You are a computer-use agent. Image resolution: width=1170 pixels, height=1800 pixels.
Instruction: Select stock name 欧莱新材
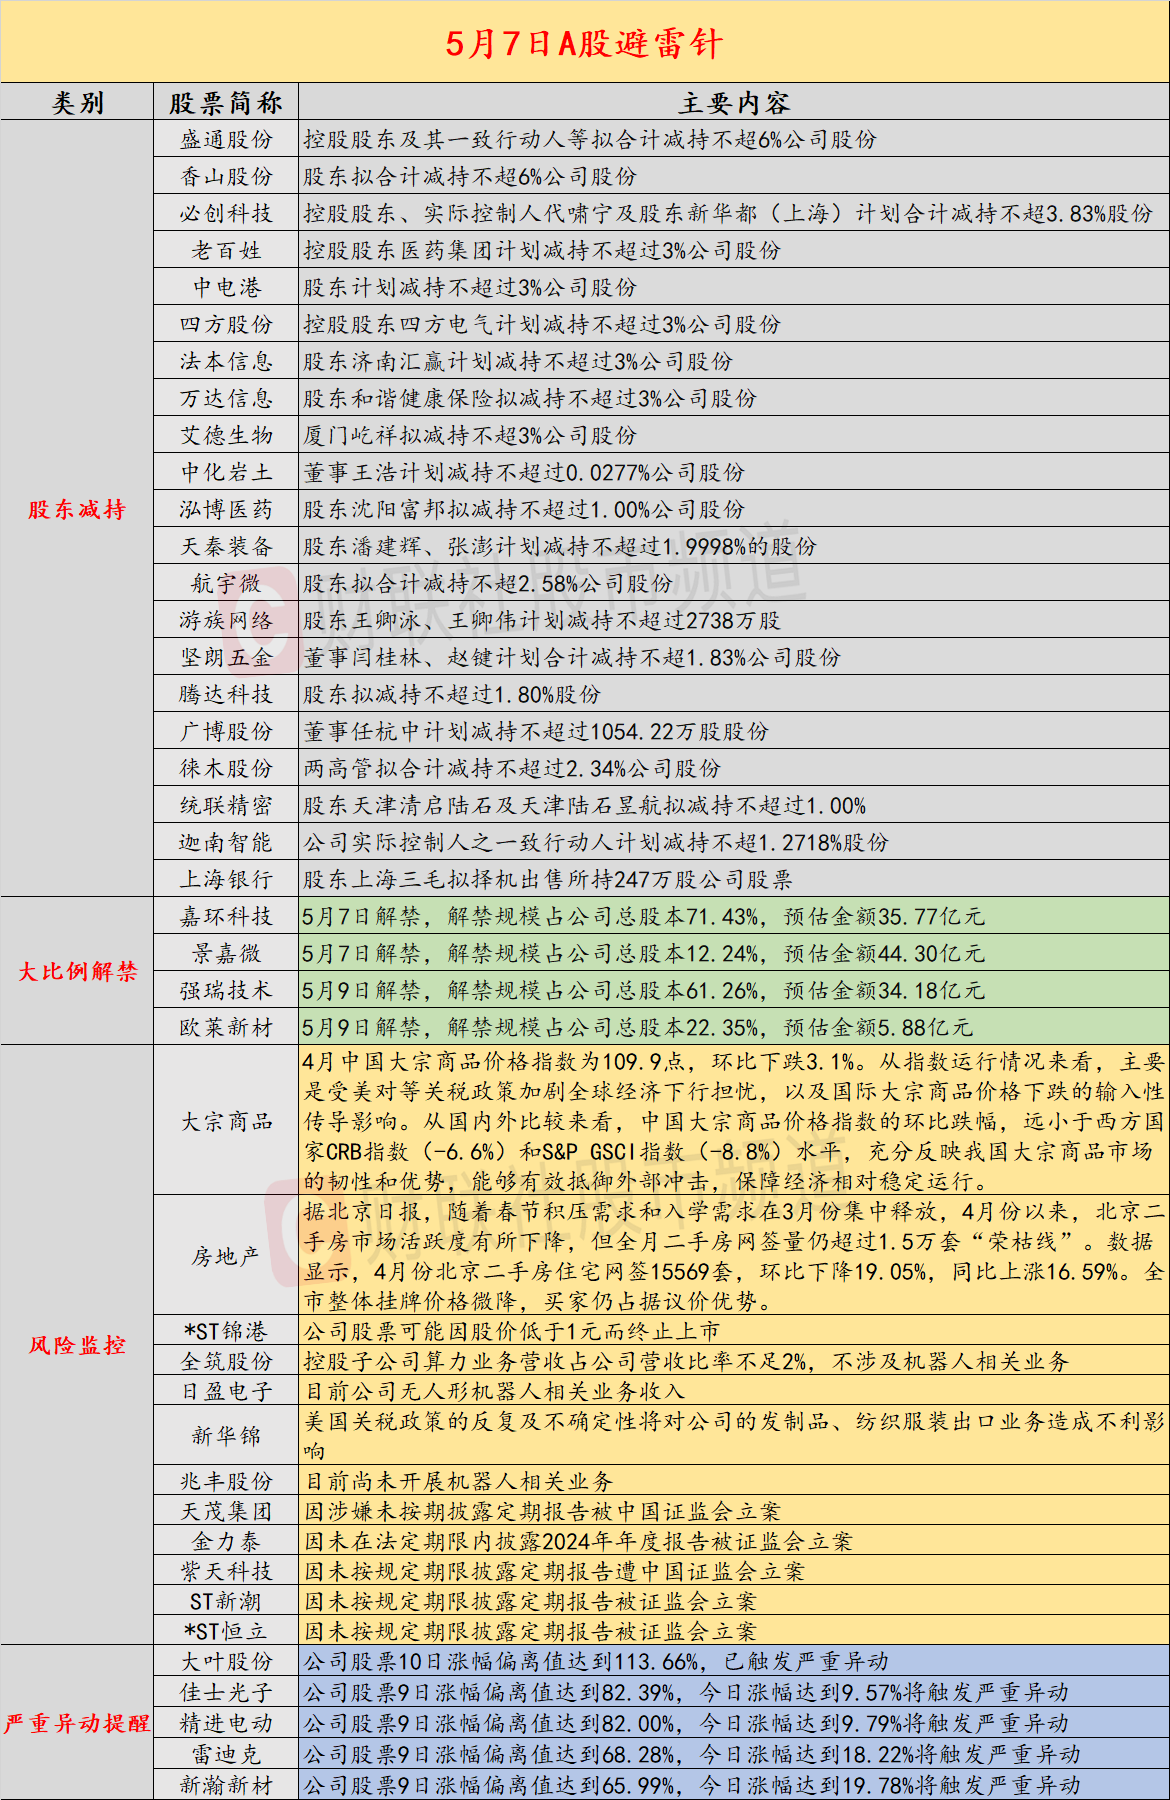(226, 1028)
